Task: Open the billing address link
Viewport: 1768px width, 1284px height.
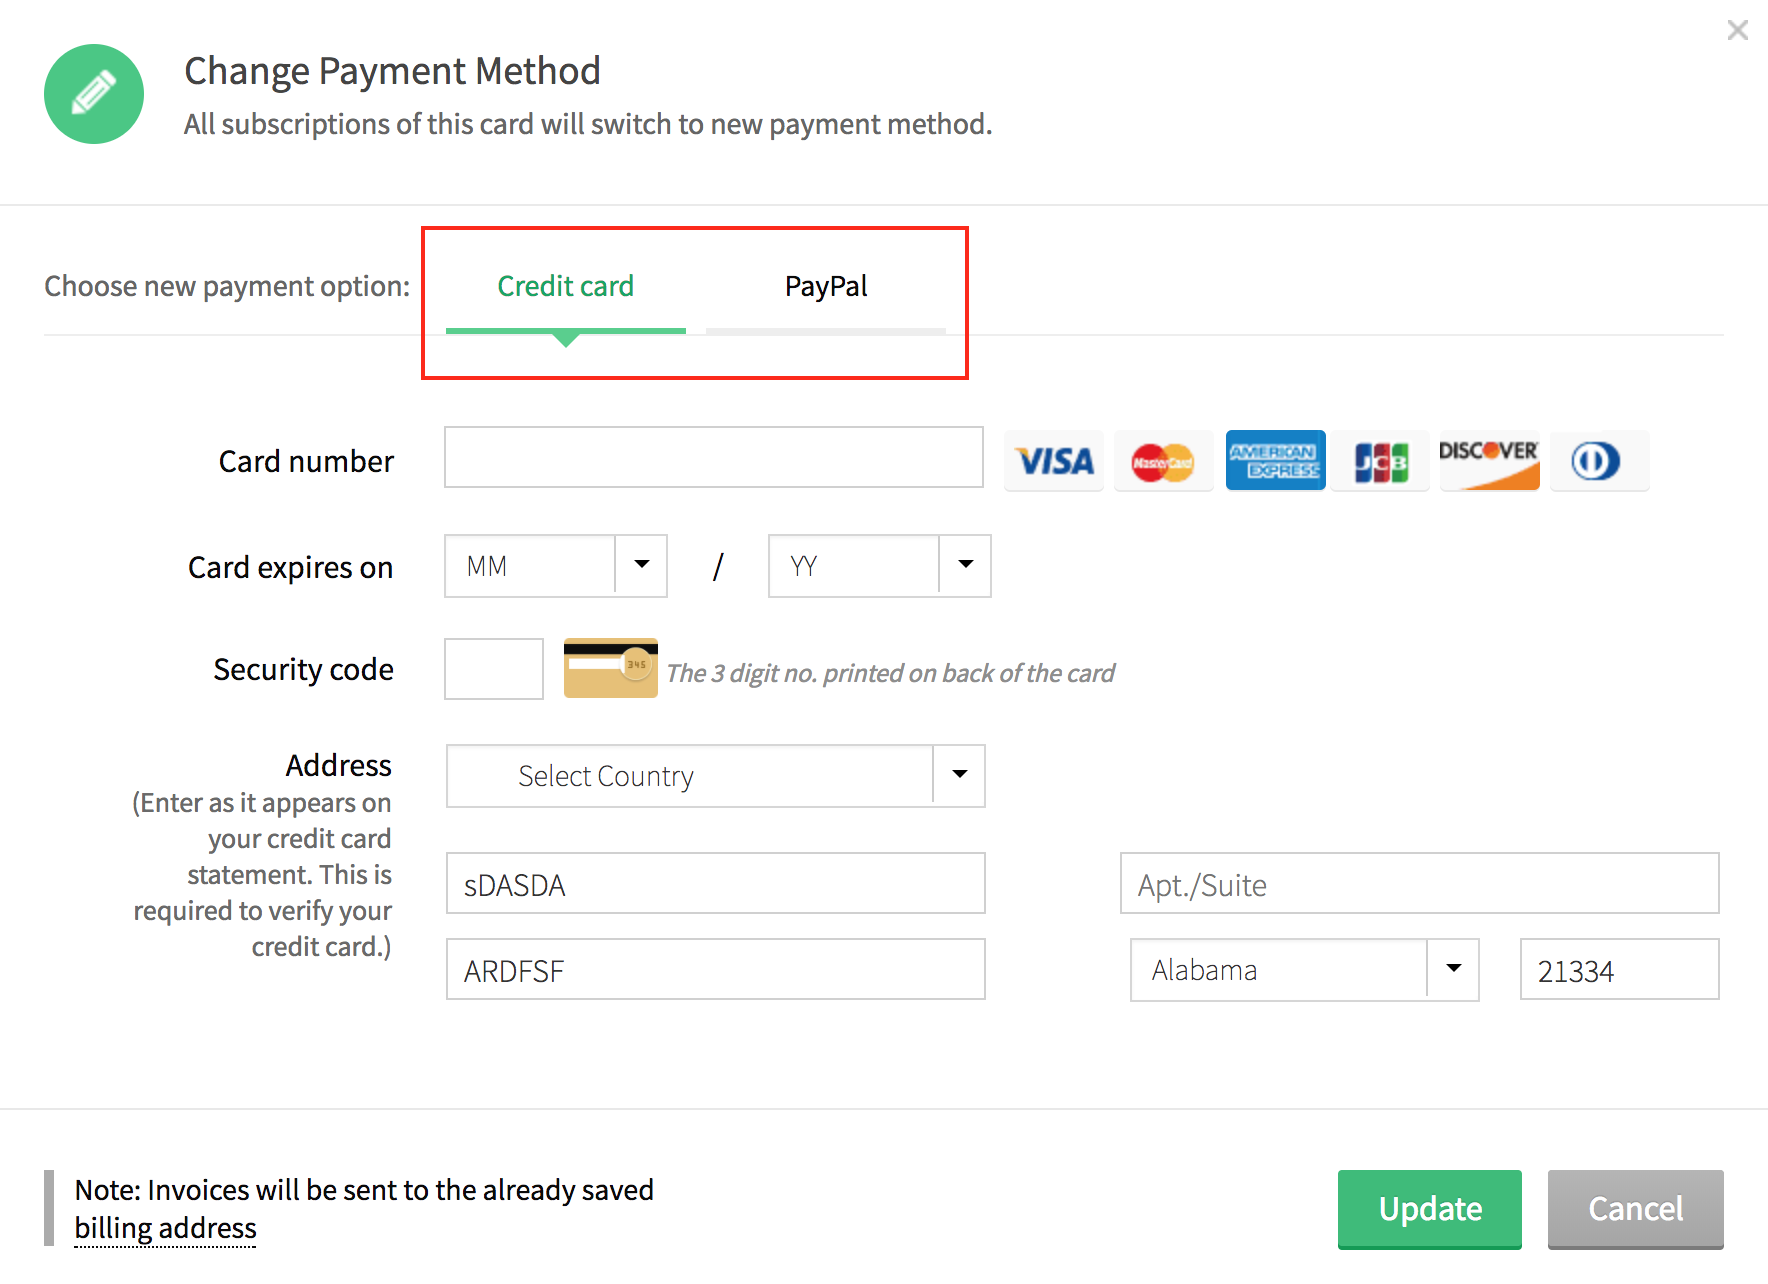Action: (x=165, y=1228)
